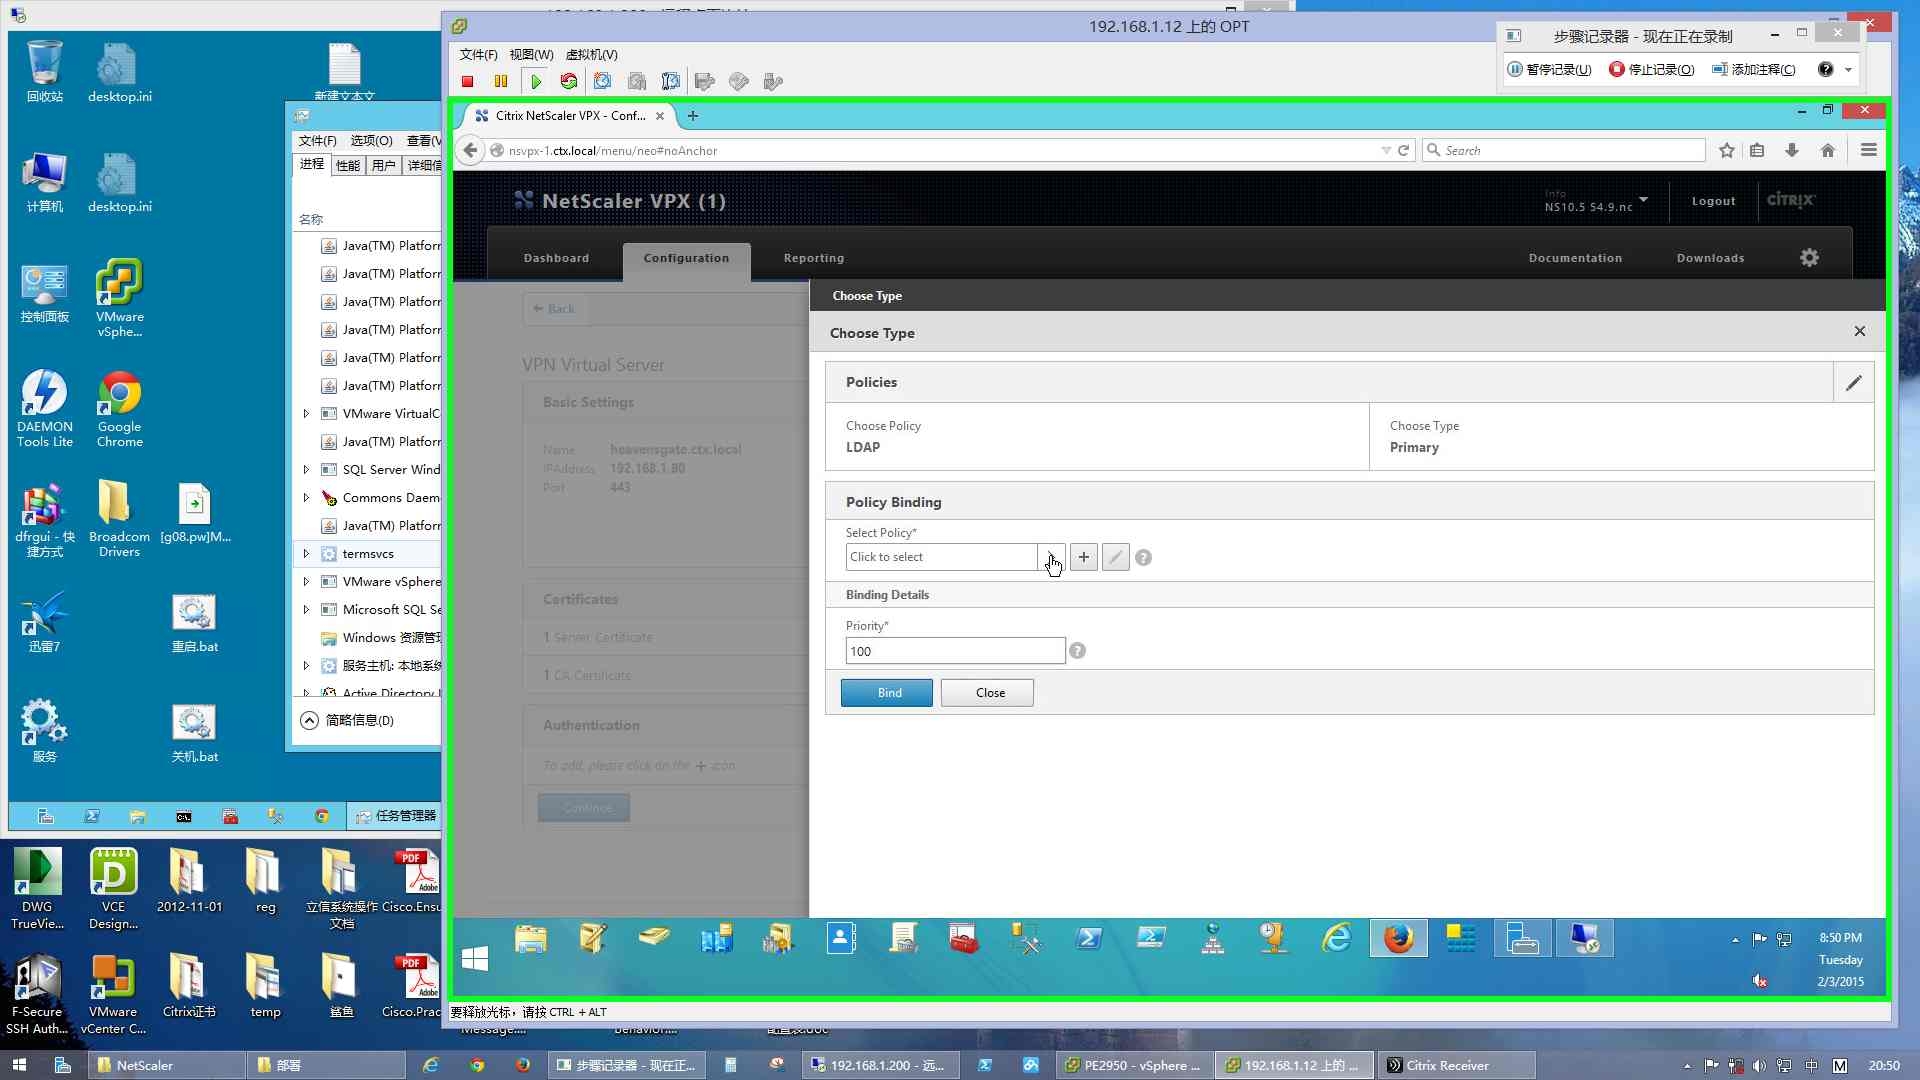Viewport: 1920px width, 1080px height.
Task: Click the pencil edit icon in Policies header
Action: [x=1853, y=382]
